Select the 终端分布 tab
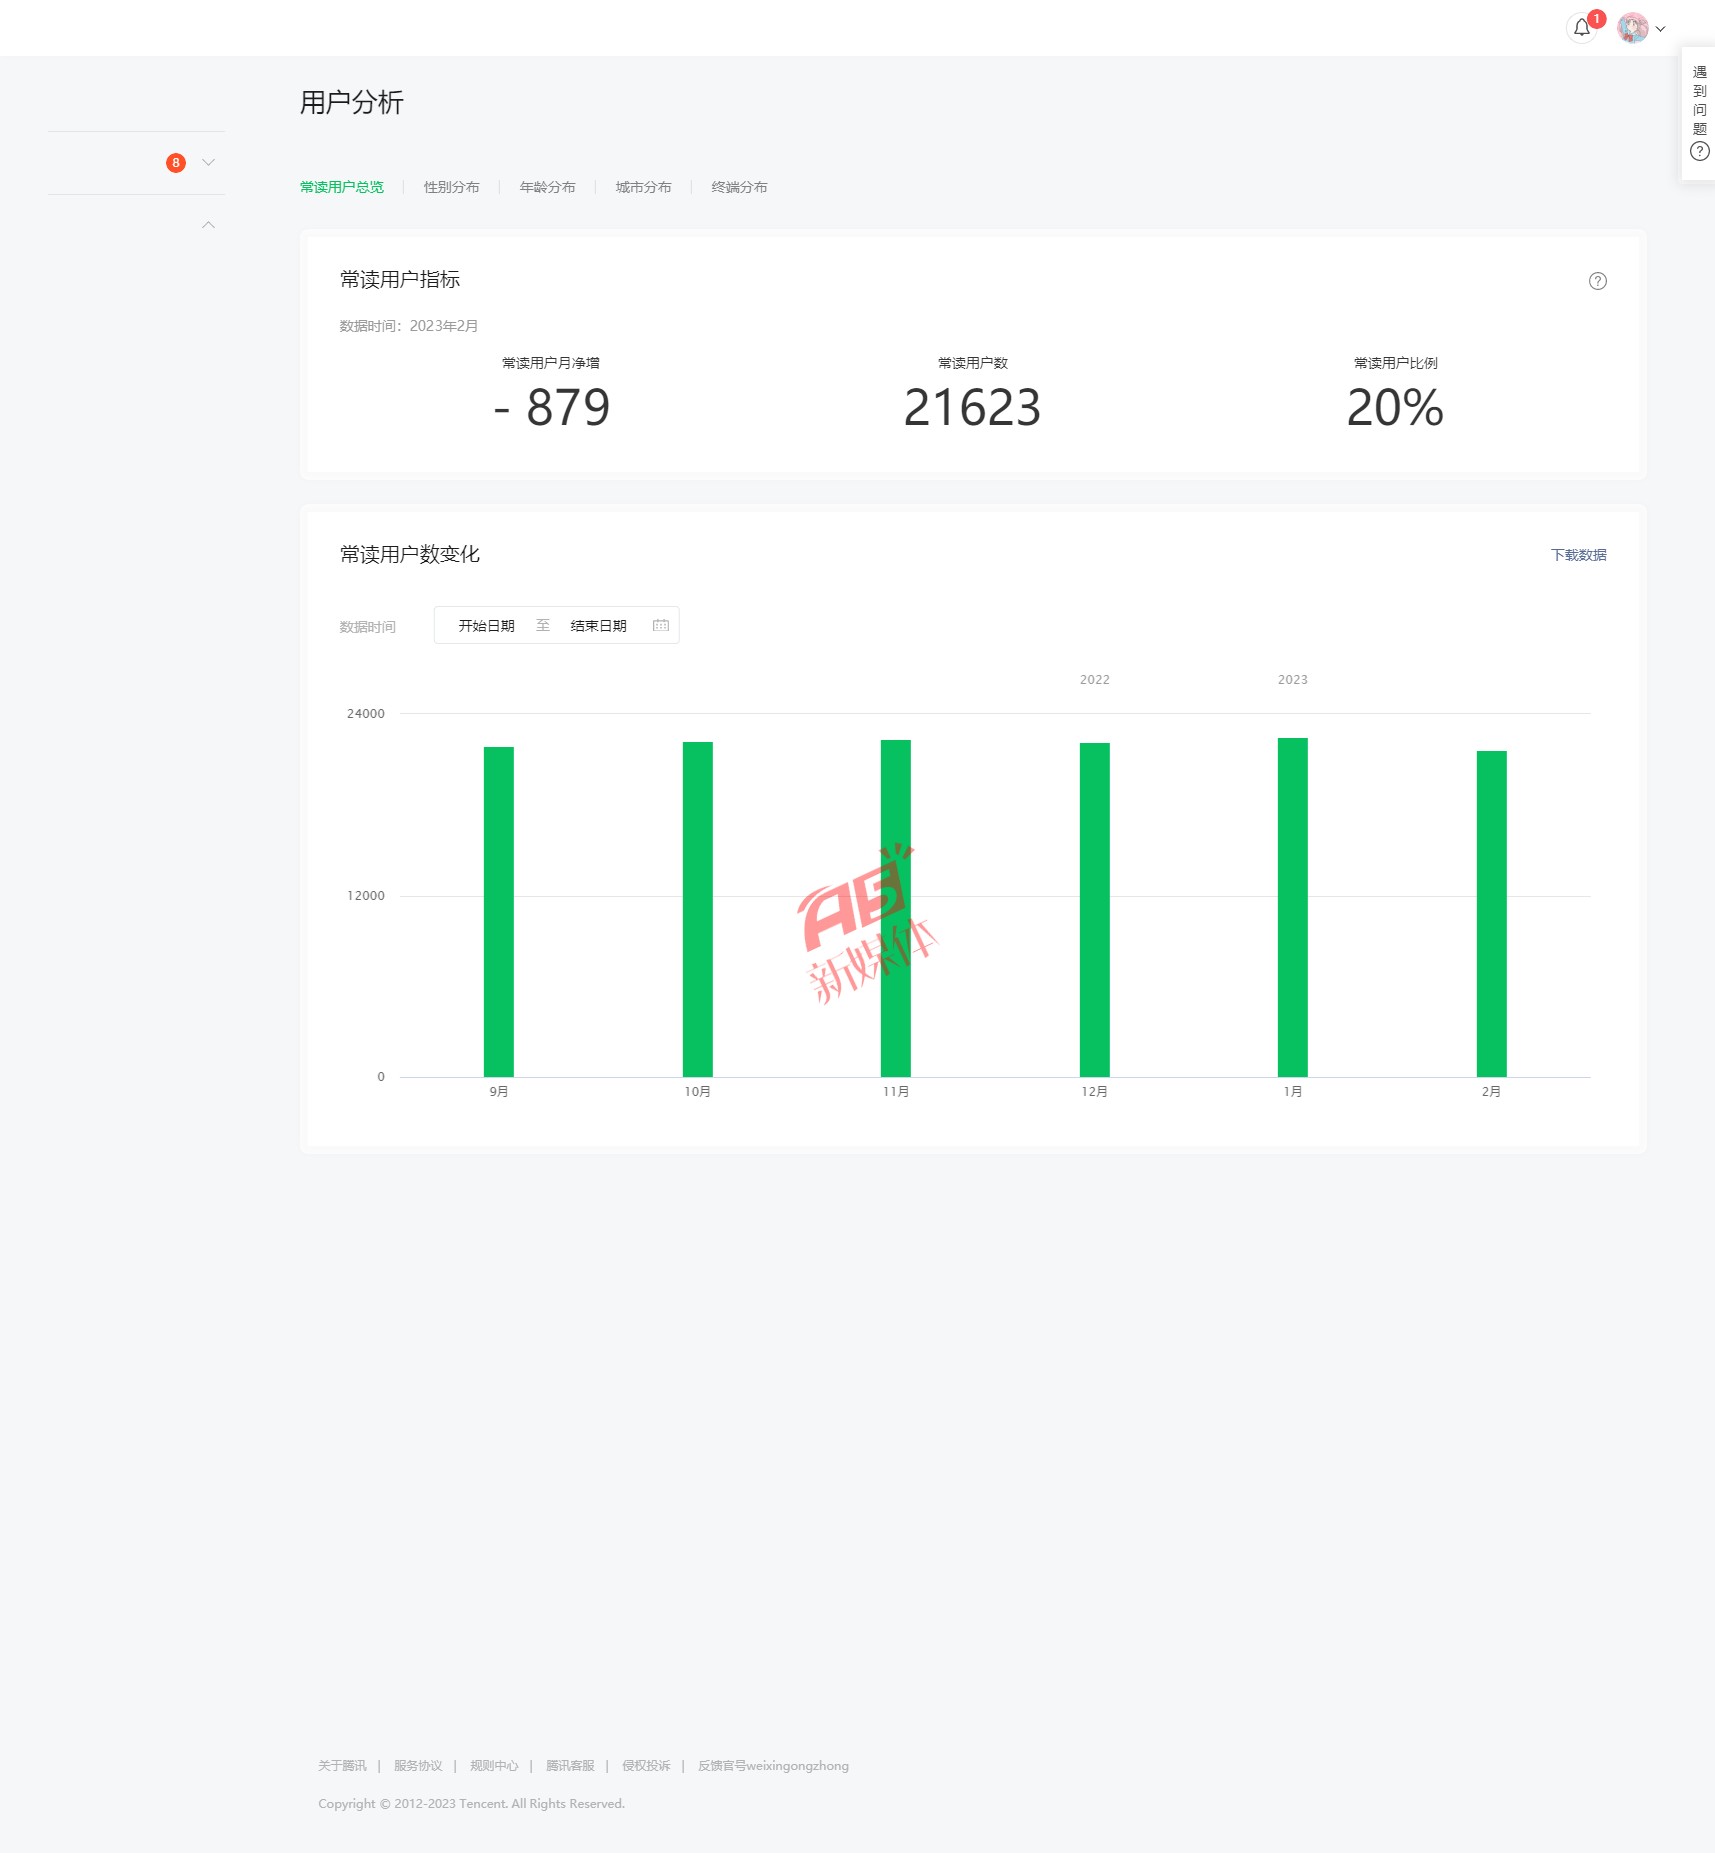 click(739, 187)
